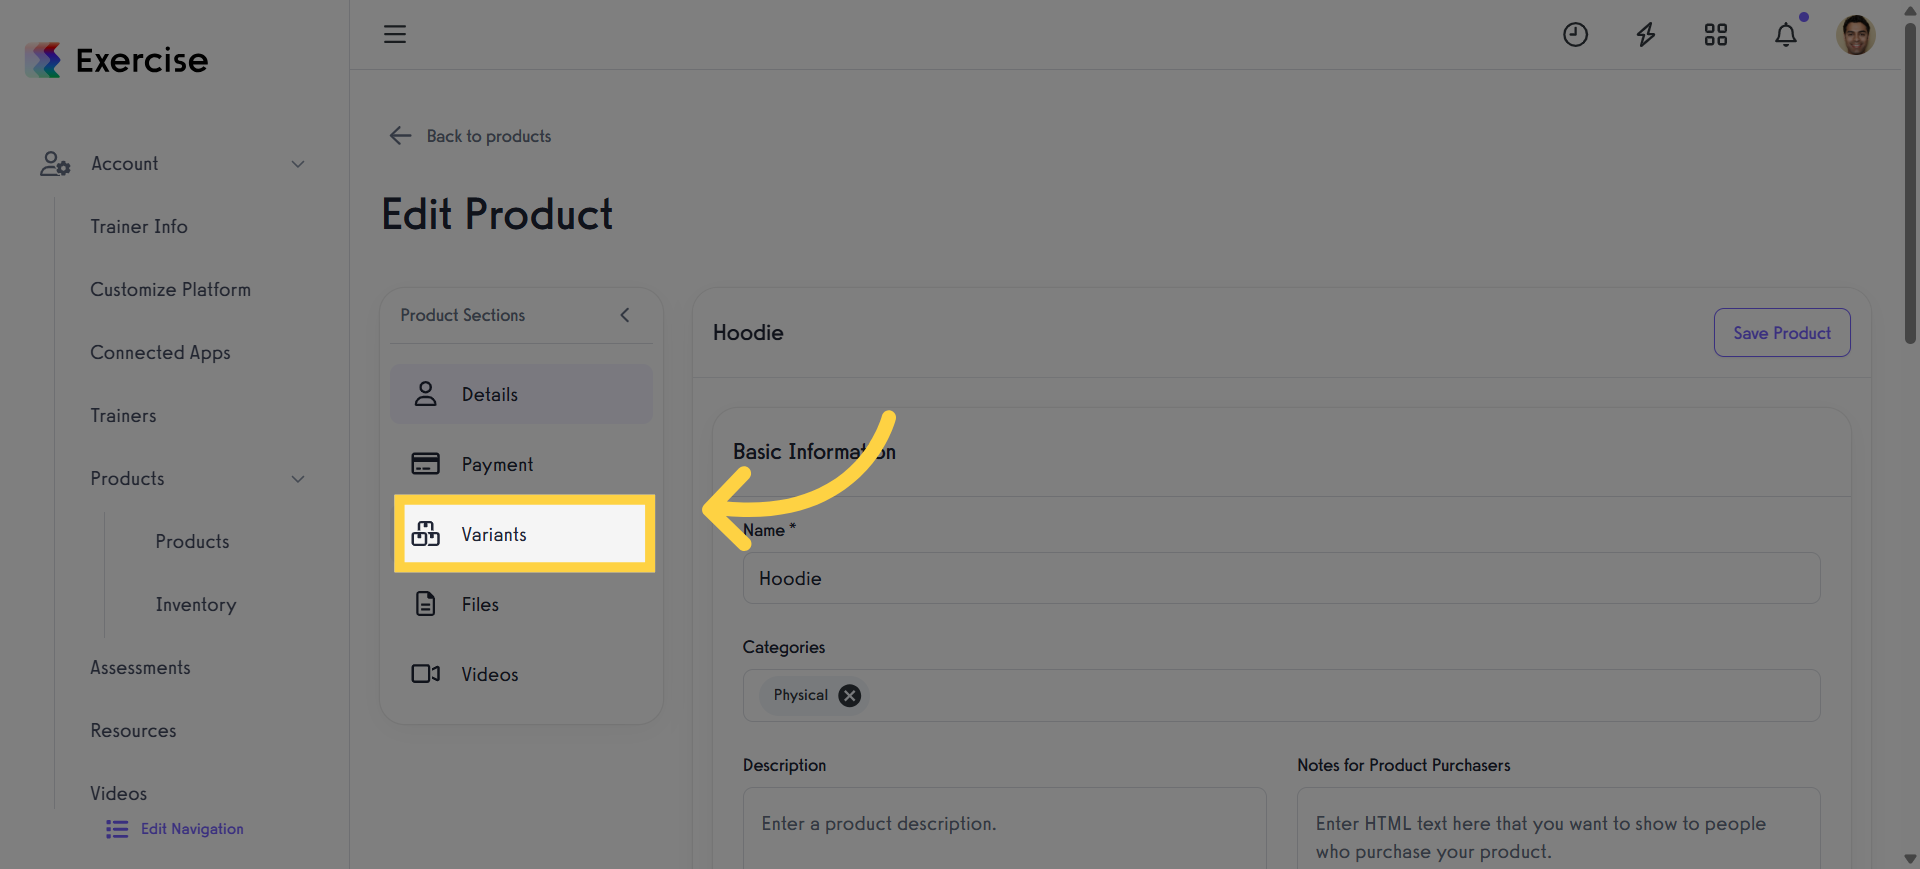1920x869 pixels.
Task: Click the clock history icon
Action: 1575,35
